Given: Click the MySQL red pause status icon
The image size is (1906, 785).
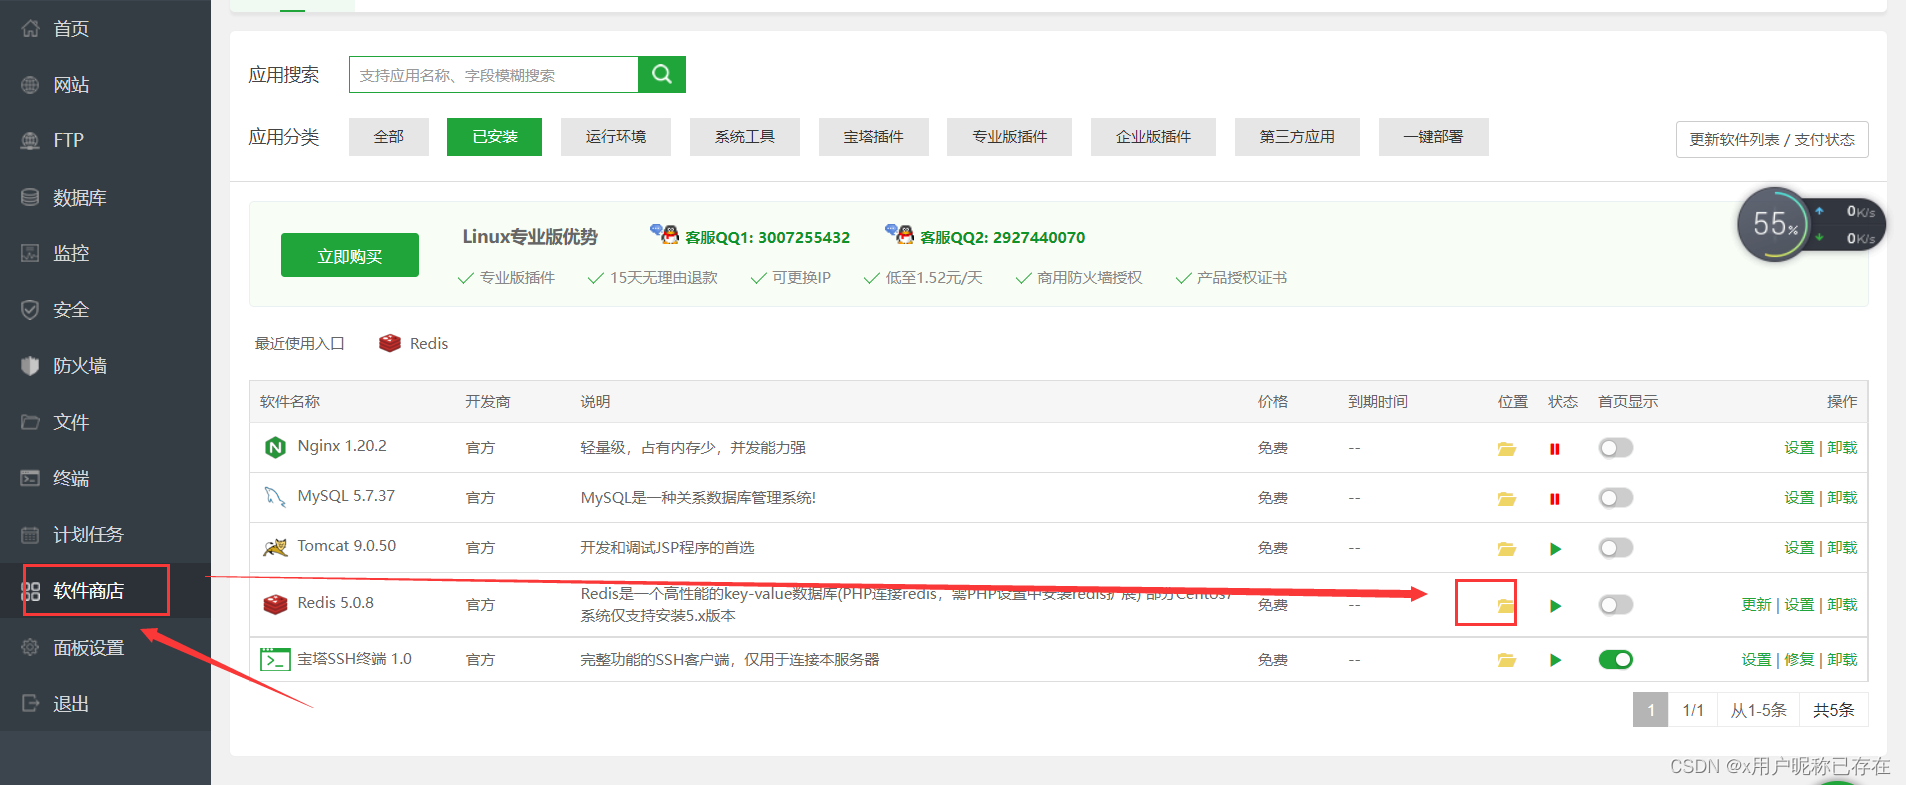Looking at the screenshot, I should tap(1555, 499).
